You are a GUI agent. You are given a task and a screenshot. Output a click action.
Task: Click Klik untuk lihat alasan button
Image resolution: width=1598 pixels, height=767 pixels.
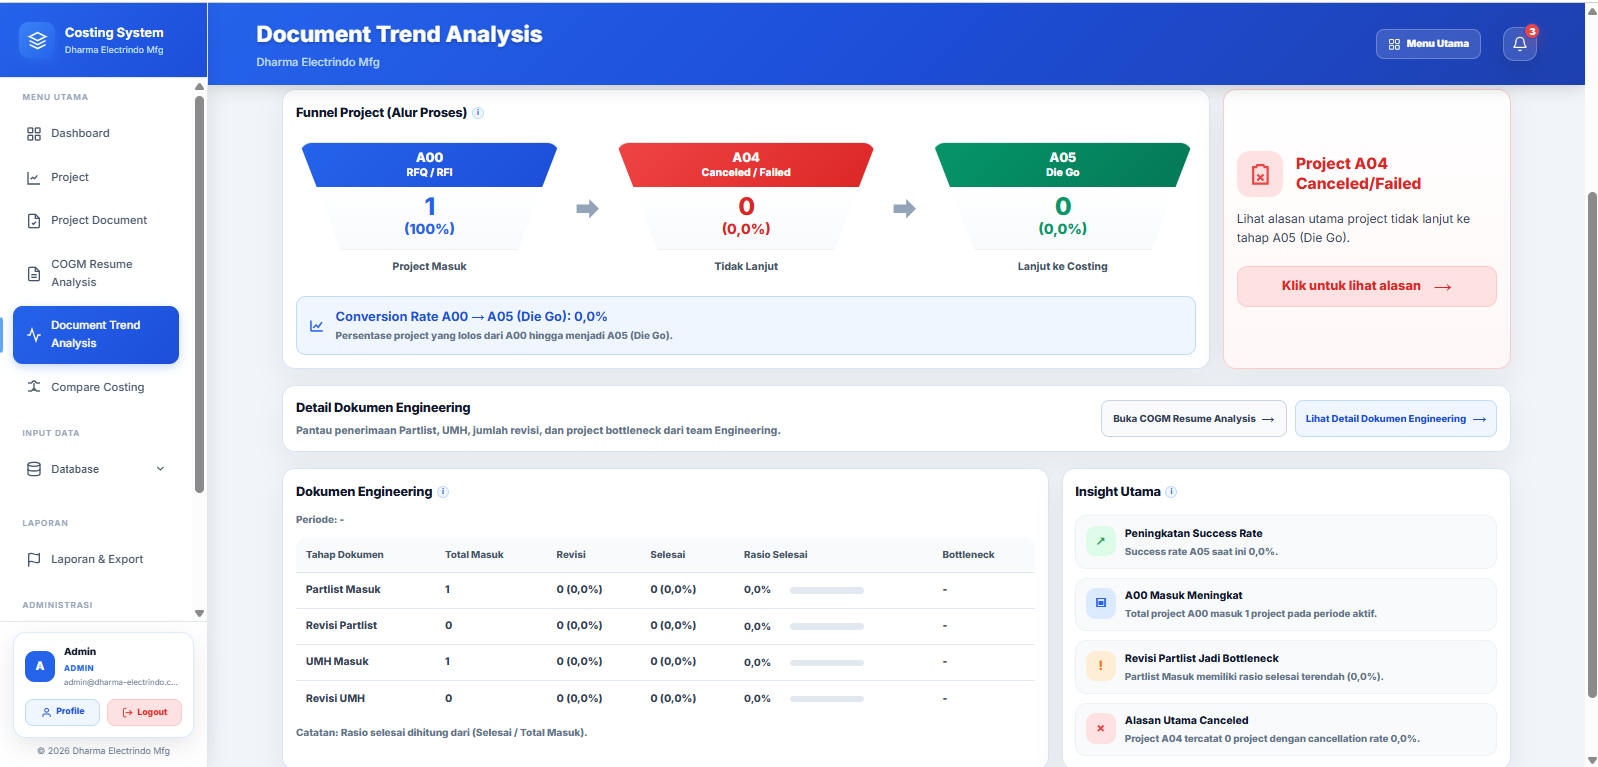click(x=1366, y=286)
